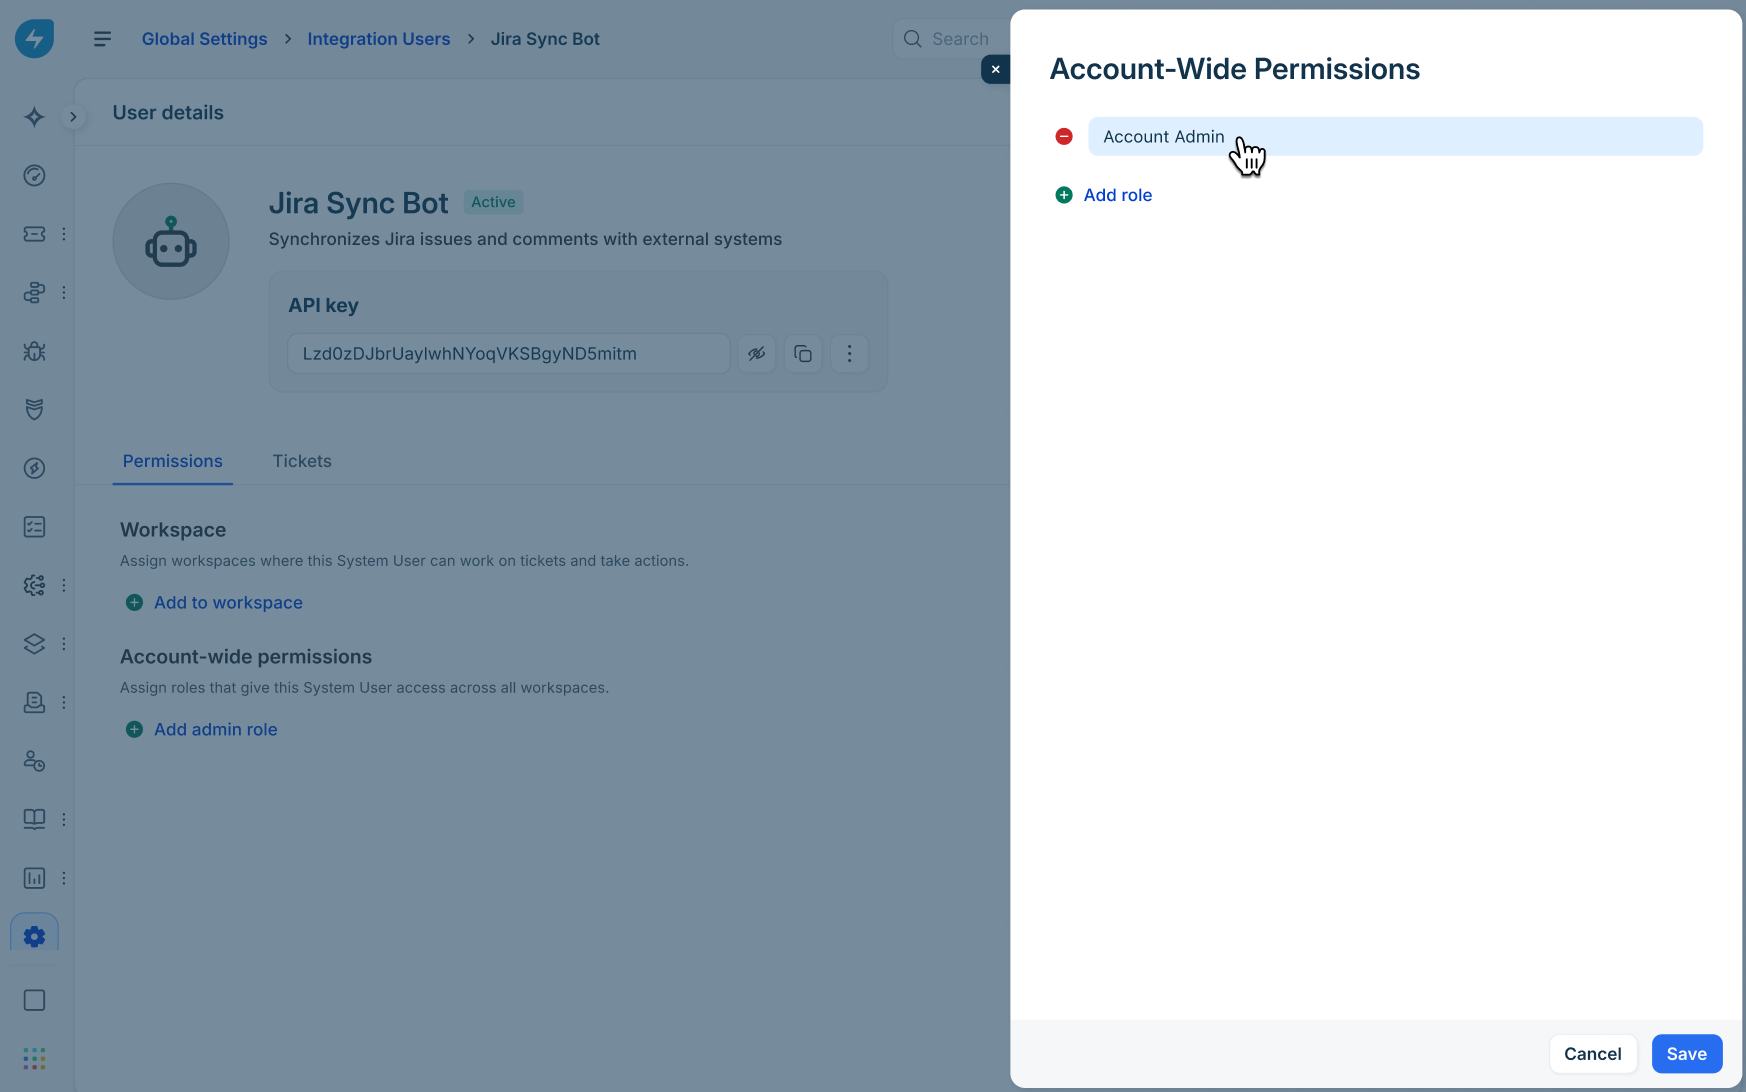Open the more menu beside the ticket icon

64,234
